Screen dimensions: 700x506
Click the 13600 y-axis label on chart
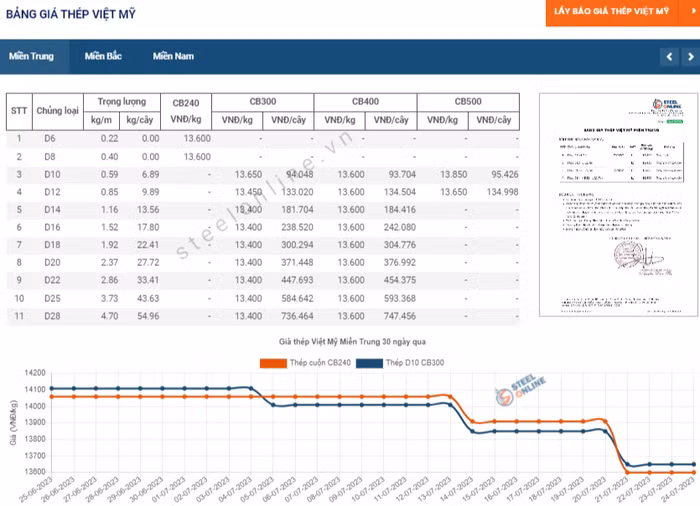(x=35, y=472)
